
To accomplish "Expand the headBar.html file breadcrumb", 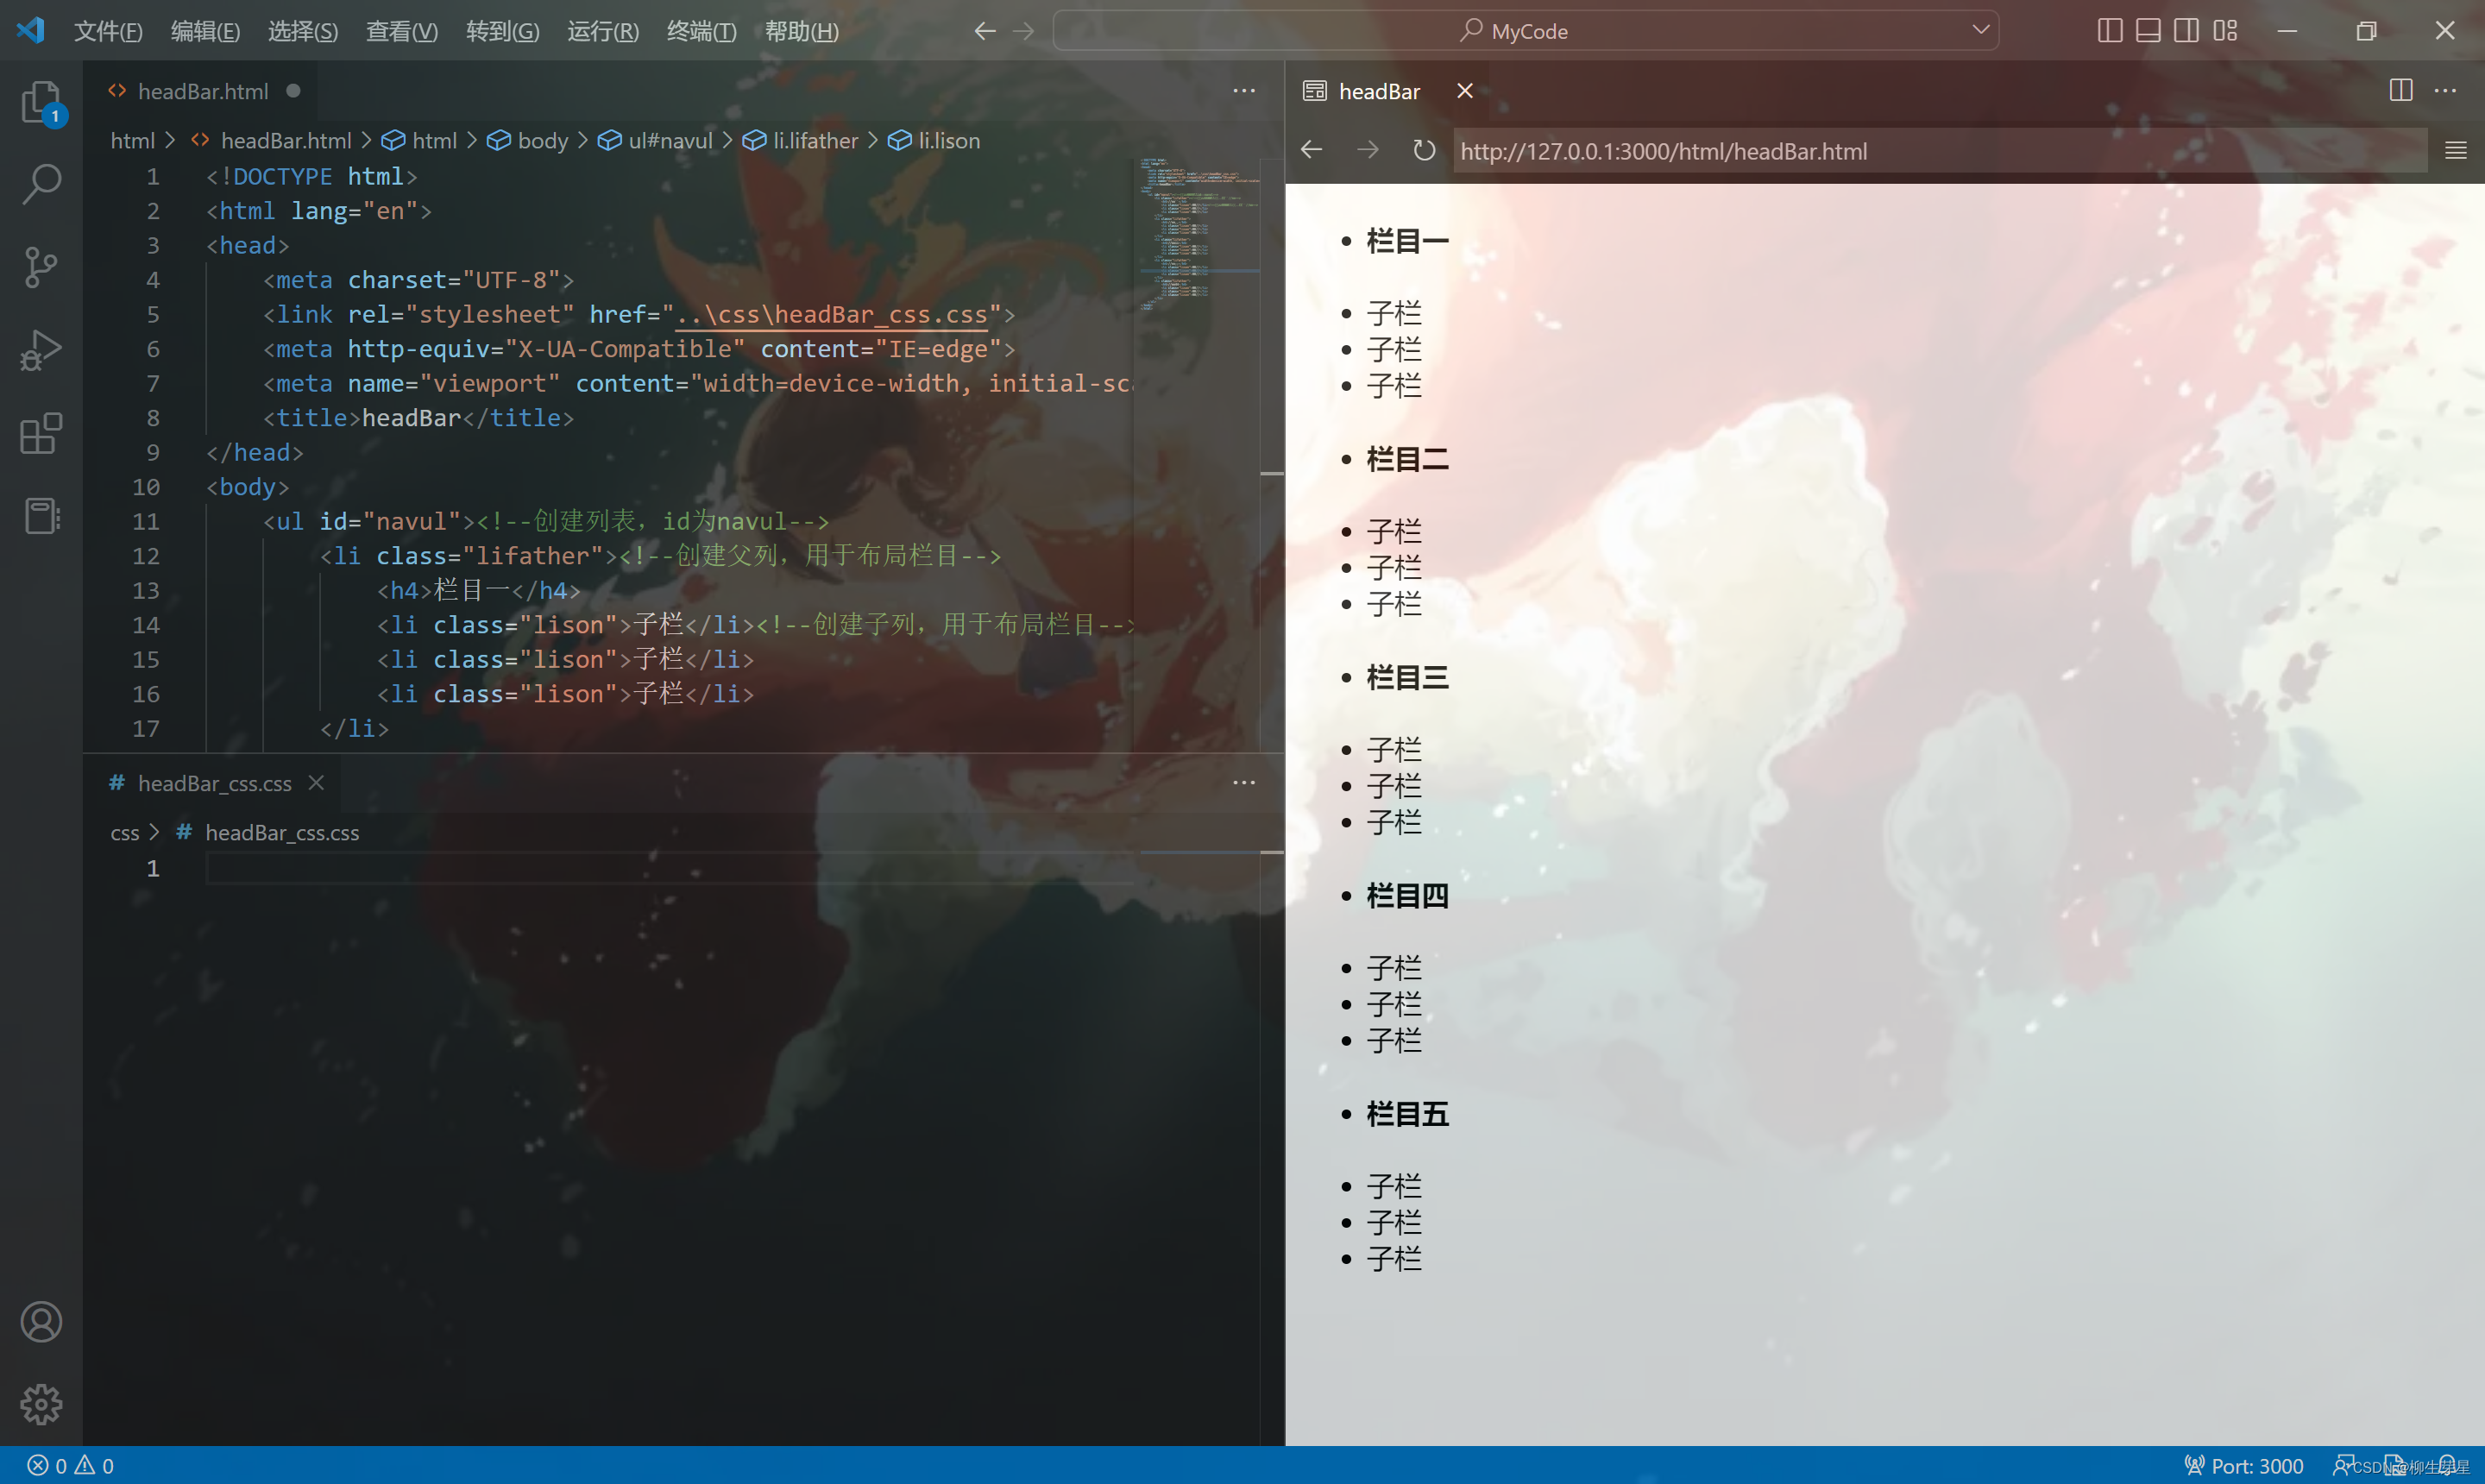I will [x=271, y=141].
